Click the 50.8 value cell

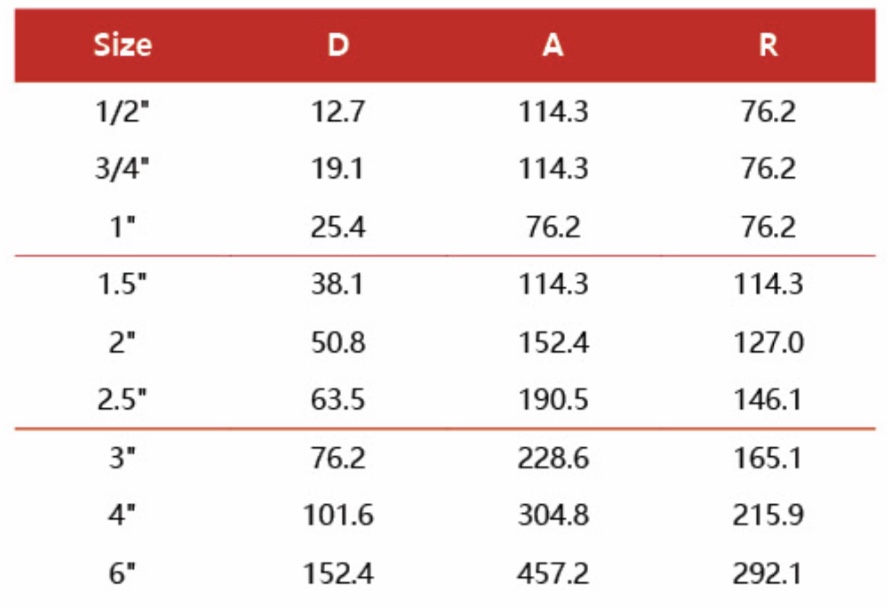(338, 343)
